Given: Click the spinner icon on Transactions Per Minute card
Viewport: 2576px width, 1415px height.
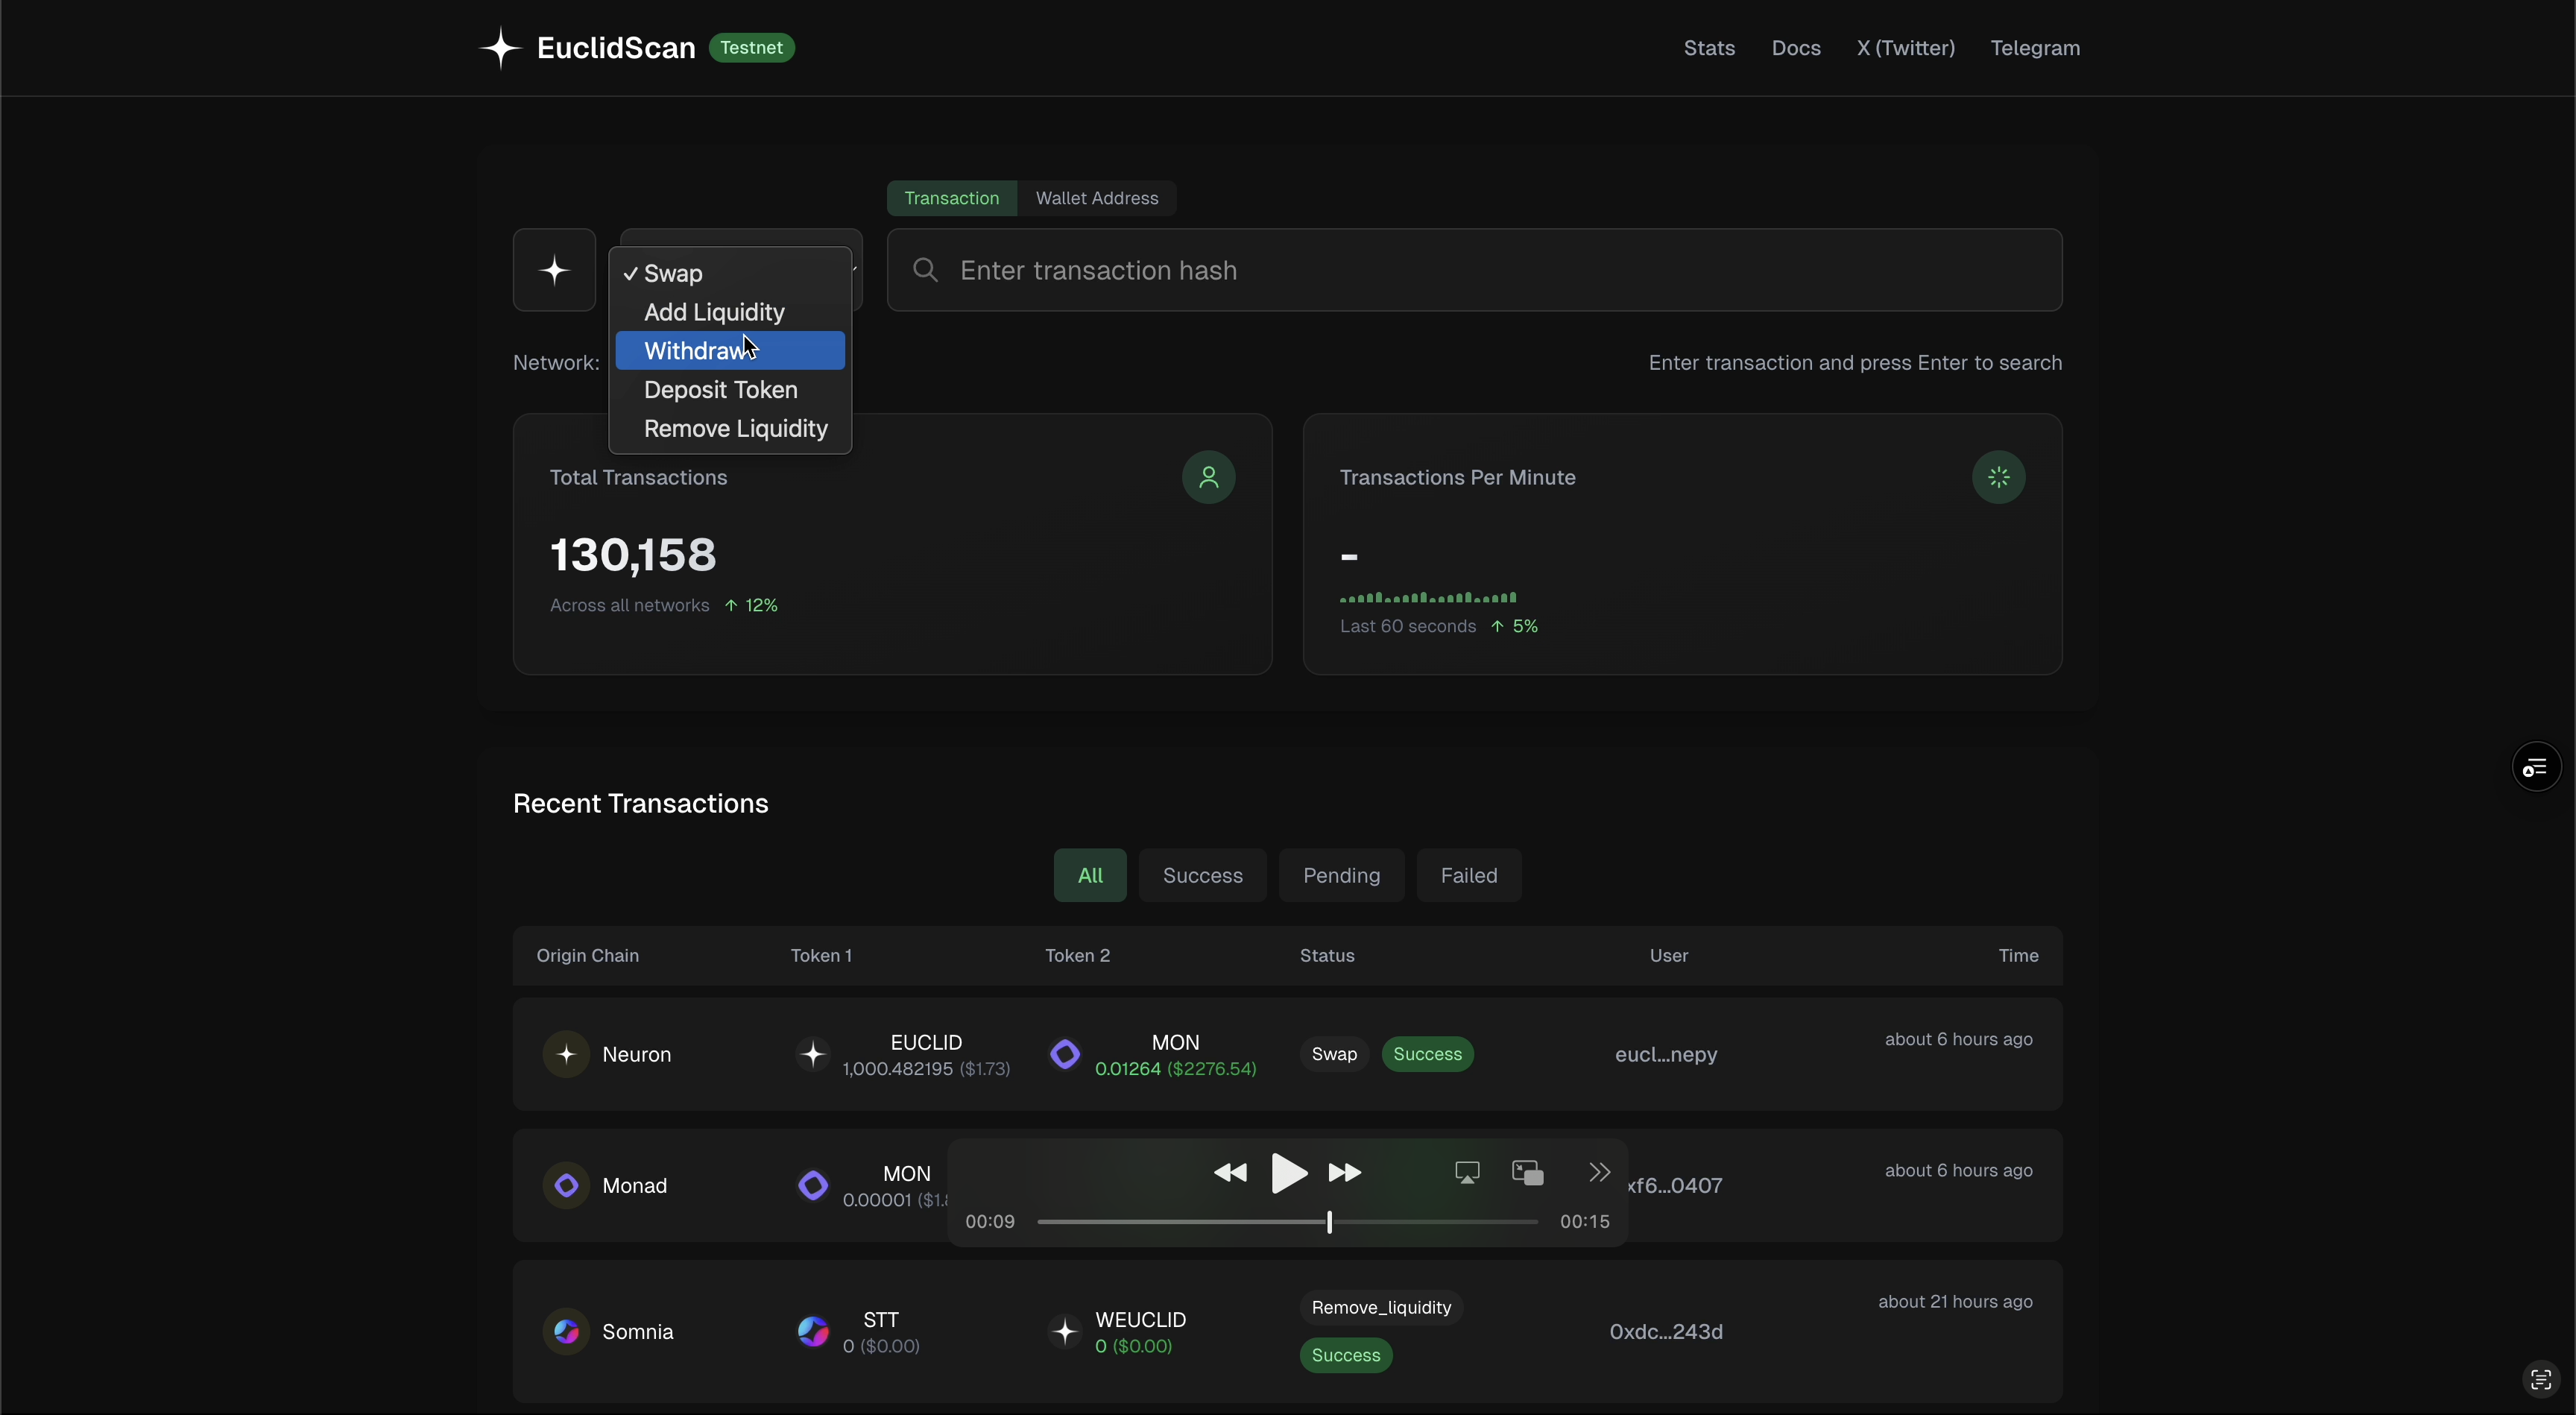Looking at the screenshot, I should (x=1999, y=477).
